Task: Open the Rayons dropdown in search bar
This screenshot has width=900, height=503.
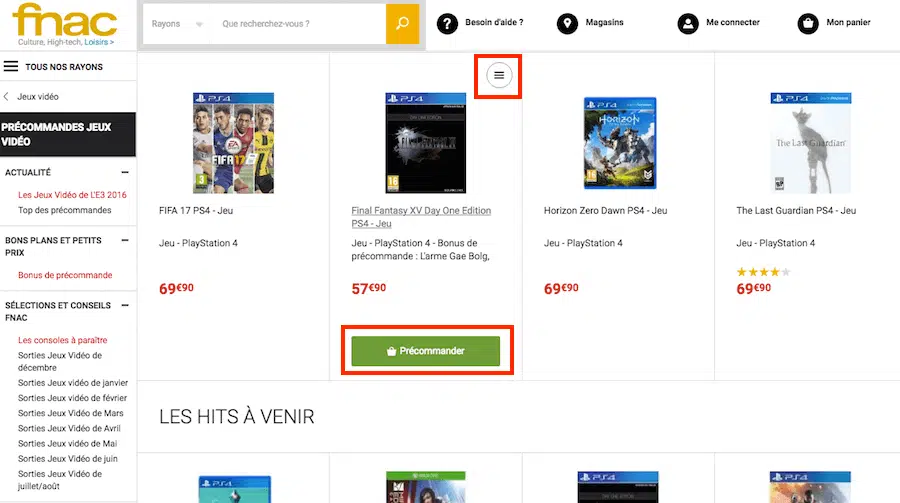Action: (178, 24)
